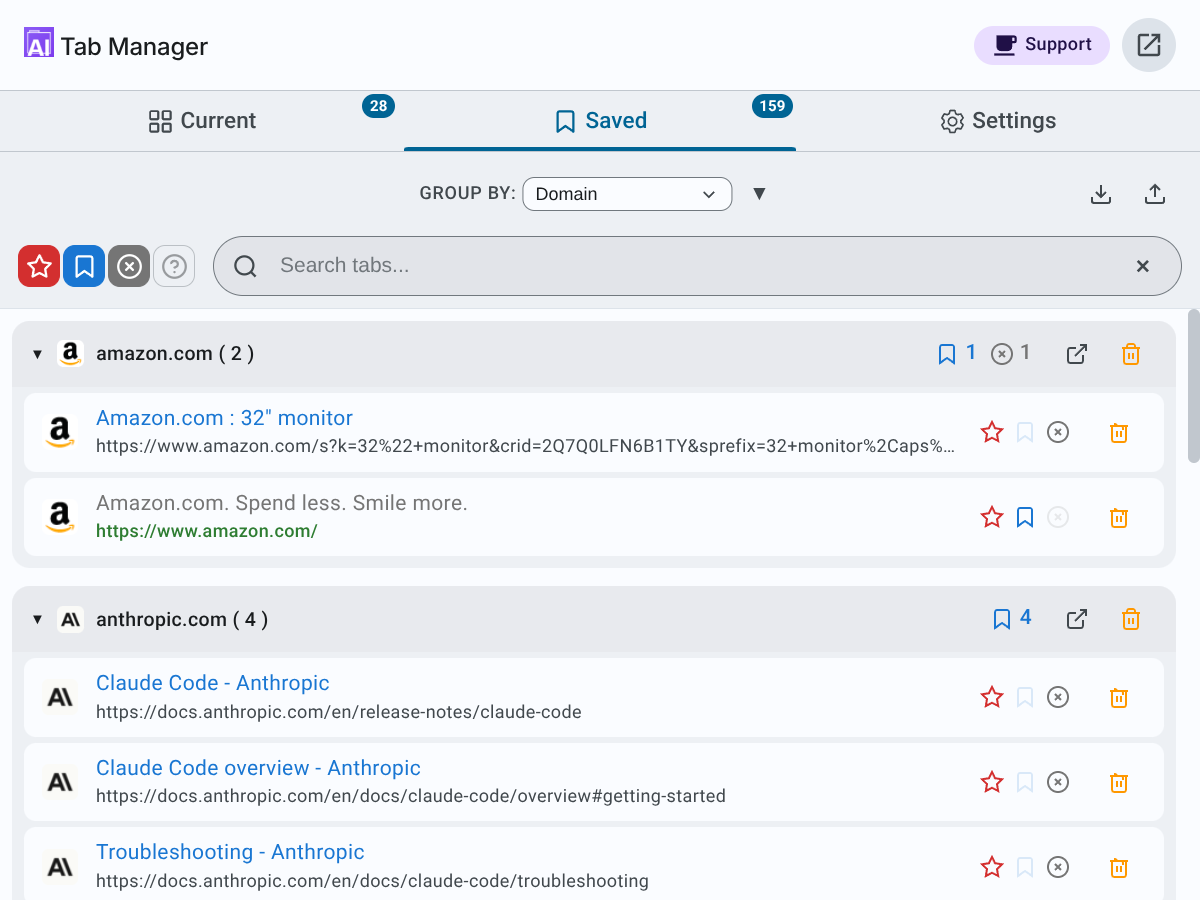Click the Search tabs input field

pyautogui.click(x=697, y=266)
